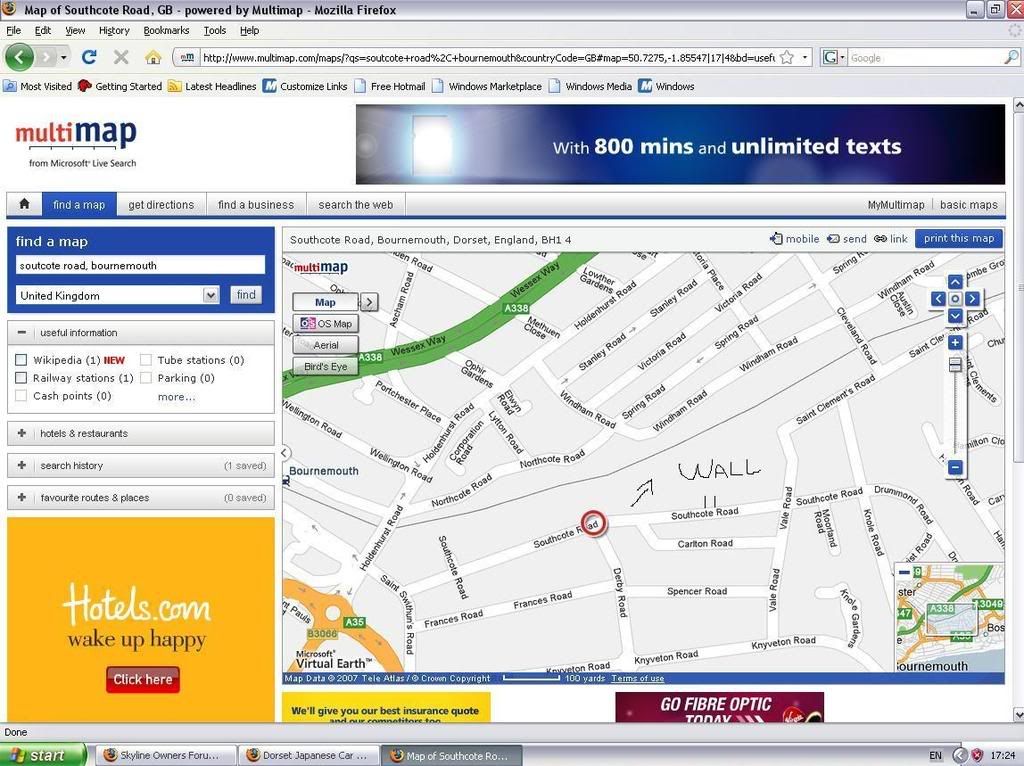The height and width of the screenshot is (766, 1024).
Task: Click the find a map search field
Action: click(x=140, y=266)
